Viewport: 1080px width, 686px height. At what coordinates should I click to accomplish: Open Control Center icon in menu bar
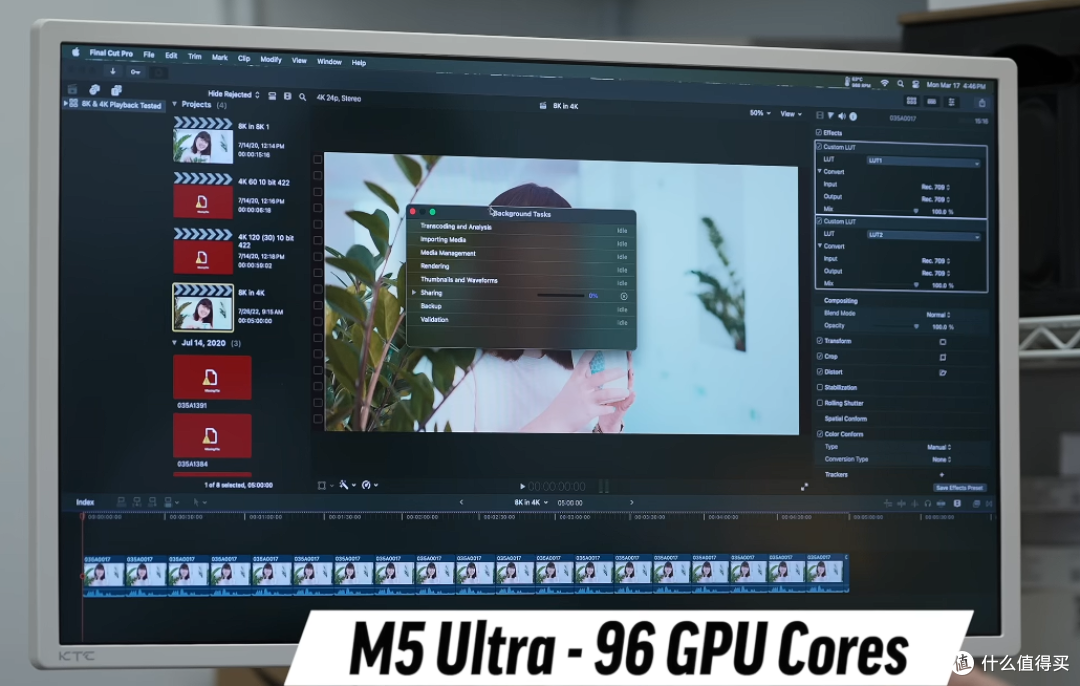point(915,84)
